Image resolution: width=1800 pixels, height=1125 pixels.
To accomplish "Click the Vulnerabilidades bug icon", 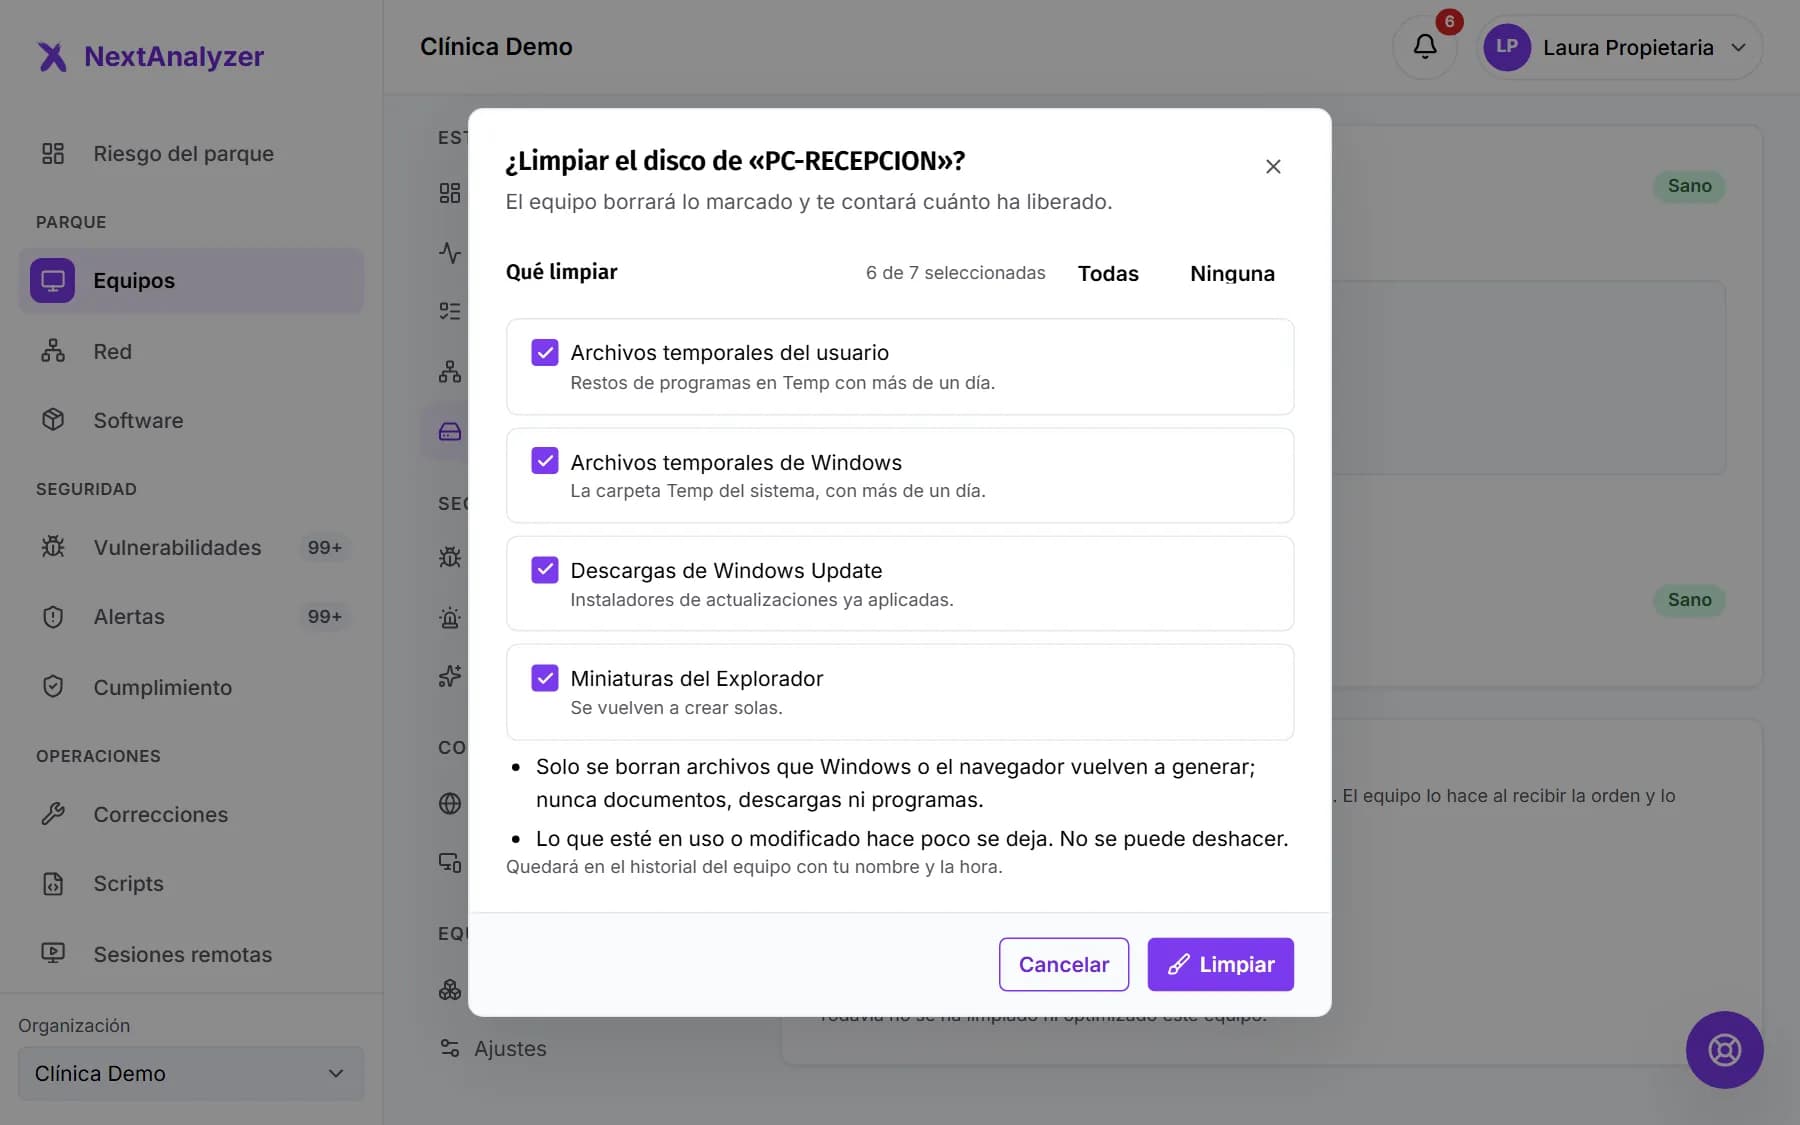I will point(53,547).
